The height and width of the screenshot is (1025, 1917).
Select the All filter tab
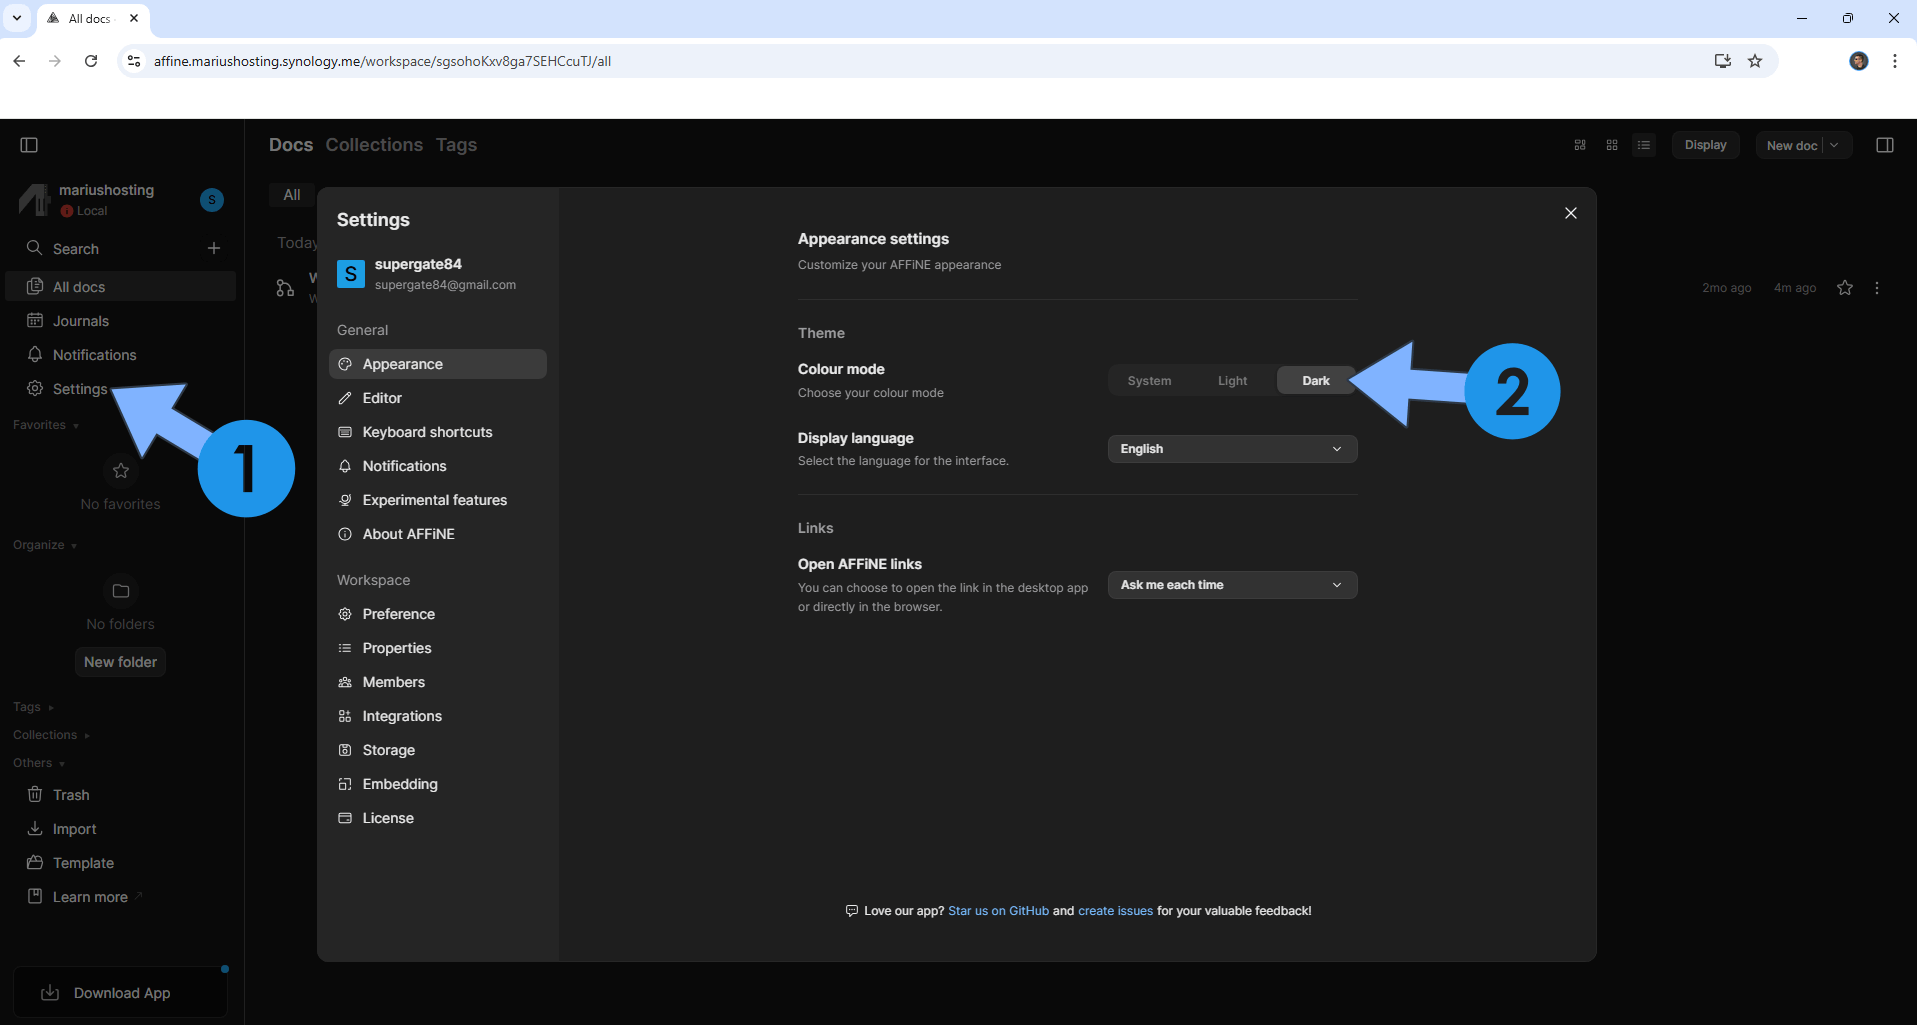pyautogui.click(x=292, y=195)
